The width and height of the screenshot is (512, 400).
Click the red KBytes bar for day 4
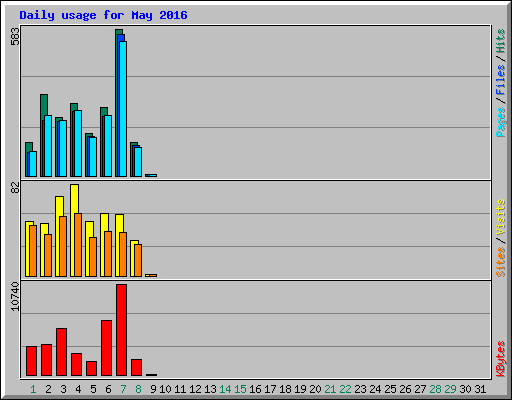77,365
